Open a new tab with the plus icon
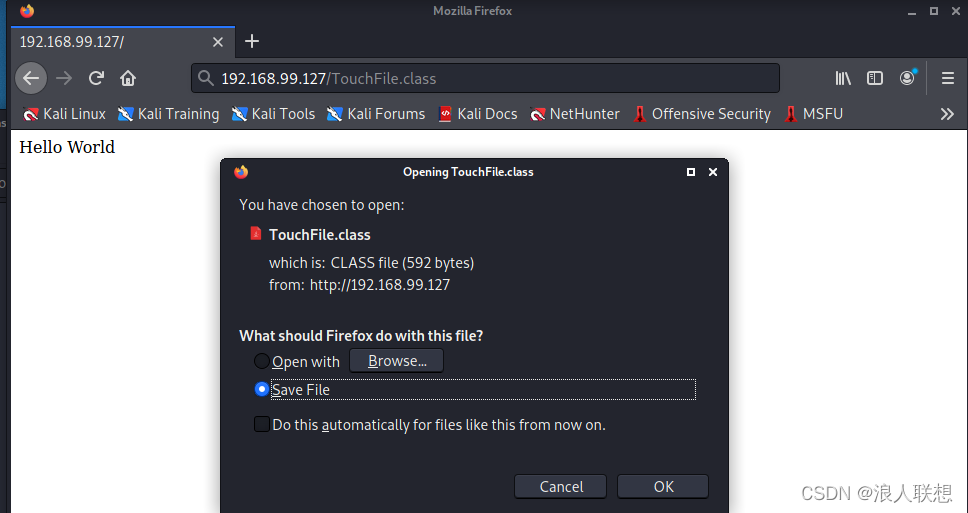Screen dimensions: 968x513 [252, 41]
